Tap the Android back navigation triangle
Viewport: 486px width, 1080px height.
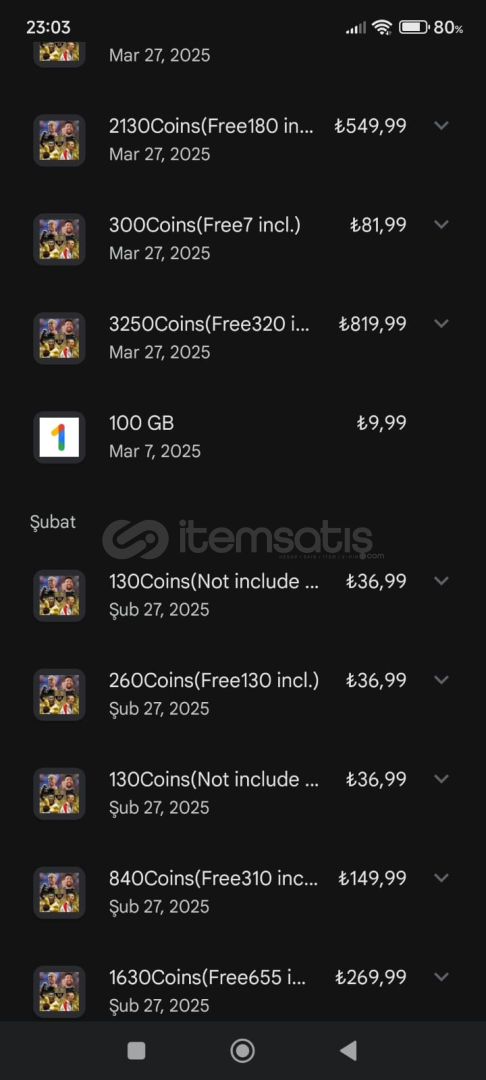click(348, 1050)
